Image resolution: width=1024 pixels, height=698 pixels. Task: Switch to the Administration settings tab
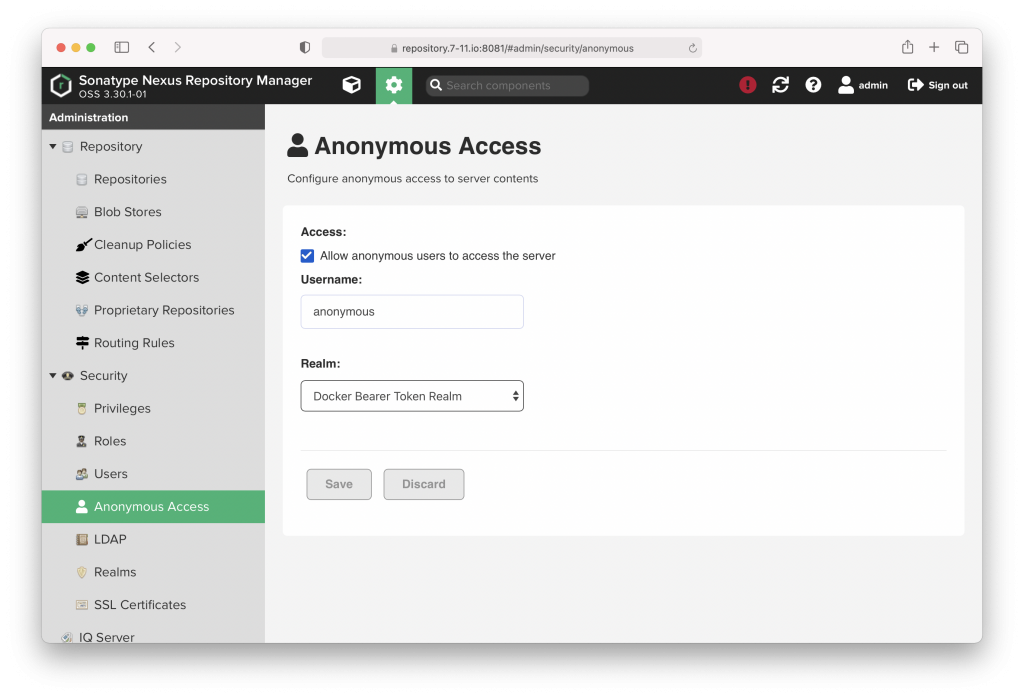click(x=393, y=85)
